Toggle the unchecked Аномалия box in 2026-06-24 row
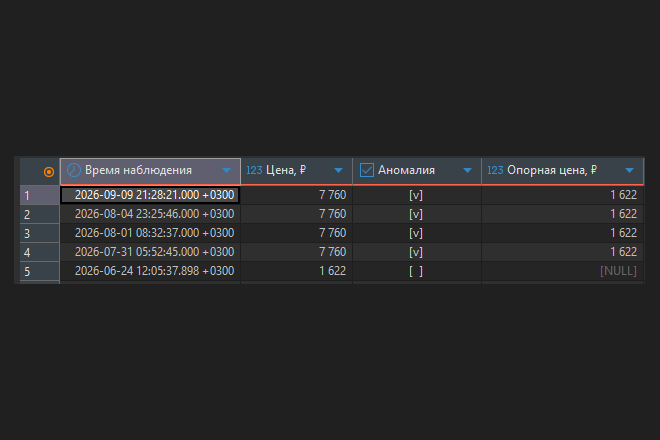Image resolution: width=660 pixels, height=440 pixels. (x=416, y=271)
